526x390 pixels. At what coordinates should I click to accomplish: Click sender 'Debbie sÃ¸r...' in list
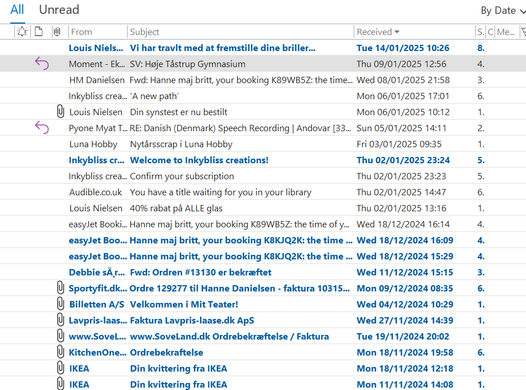[97, 272]
